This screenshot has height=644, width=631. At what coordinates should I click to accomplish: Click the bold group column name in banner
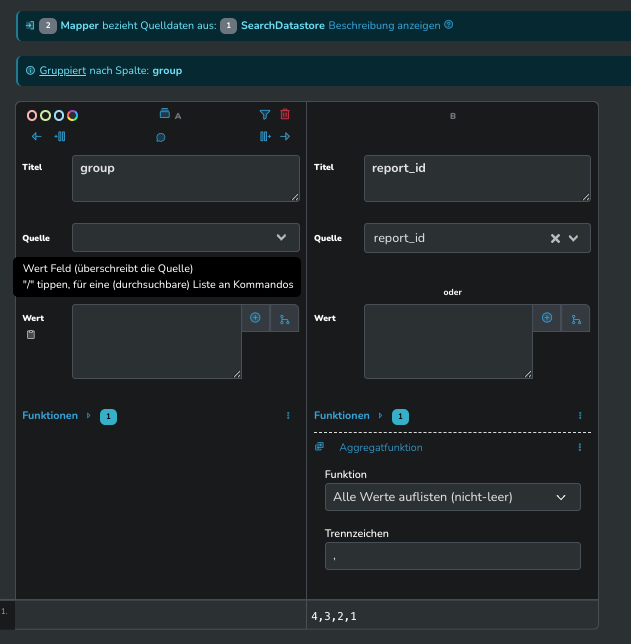(167, 71)
